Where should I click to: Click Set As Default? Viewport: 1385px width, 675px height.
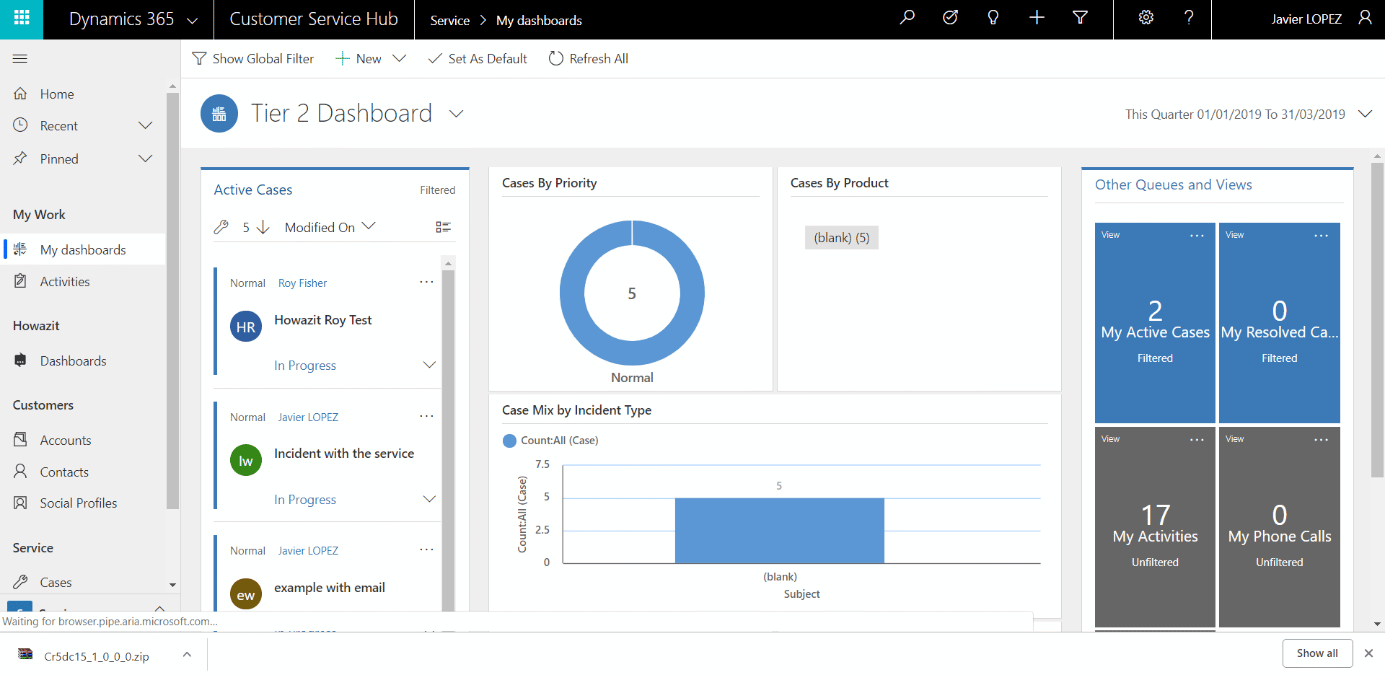477,59
